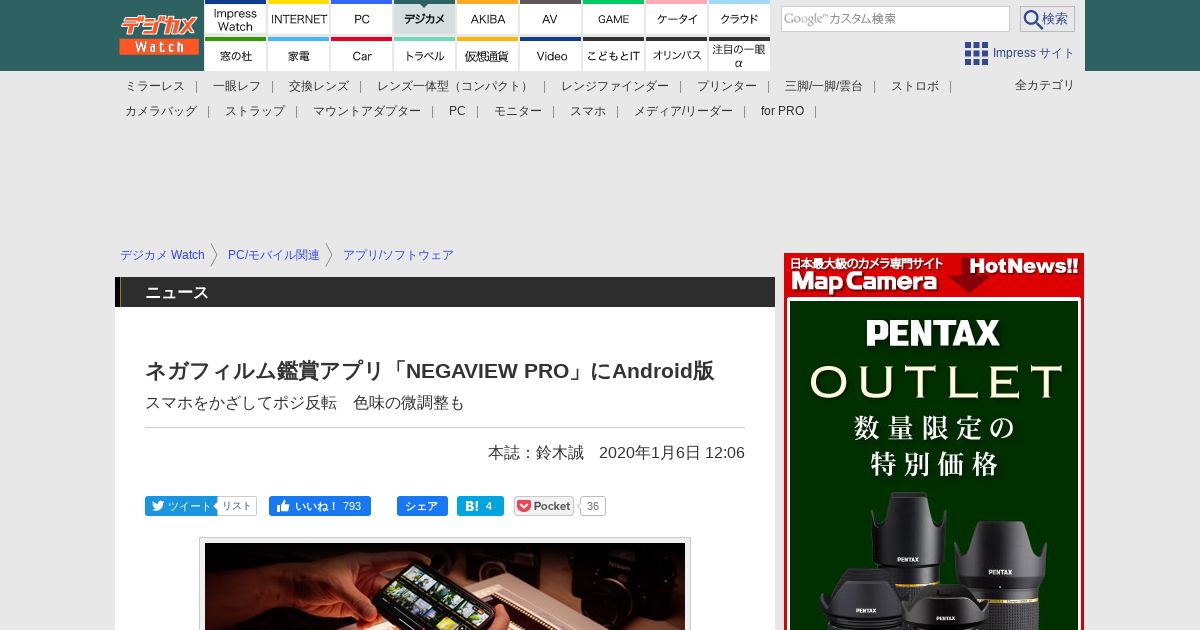1200x630 pixels.
Task: Open the PC Watch tab
Action: [362, 18]
